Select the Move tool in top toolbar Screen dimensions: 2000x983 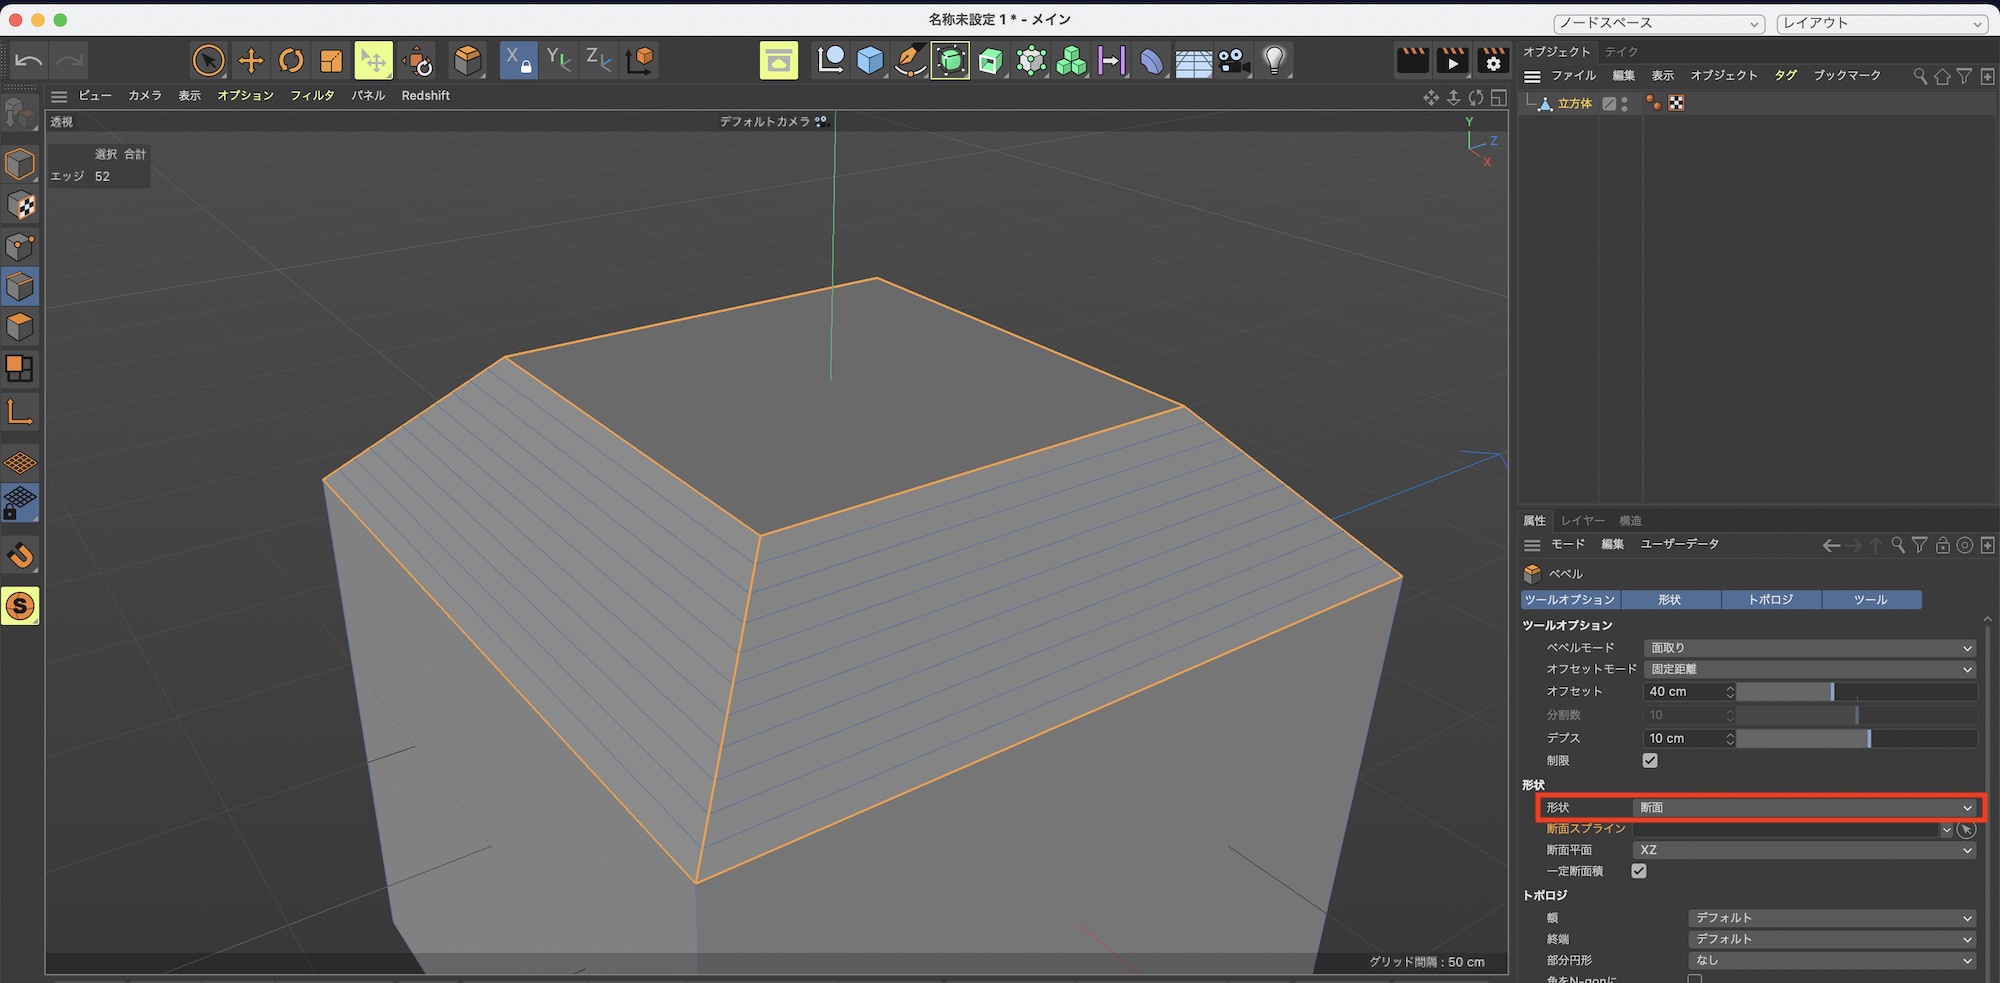pos(250,61)
